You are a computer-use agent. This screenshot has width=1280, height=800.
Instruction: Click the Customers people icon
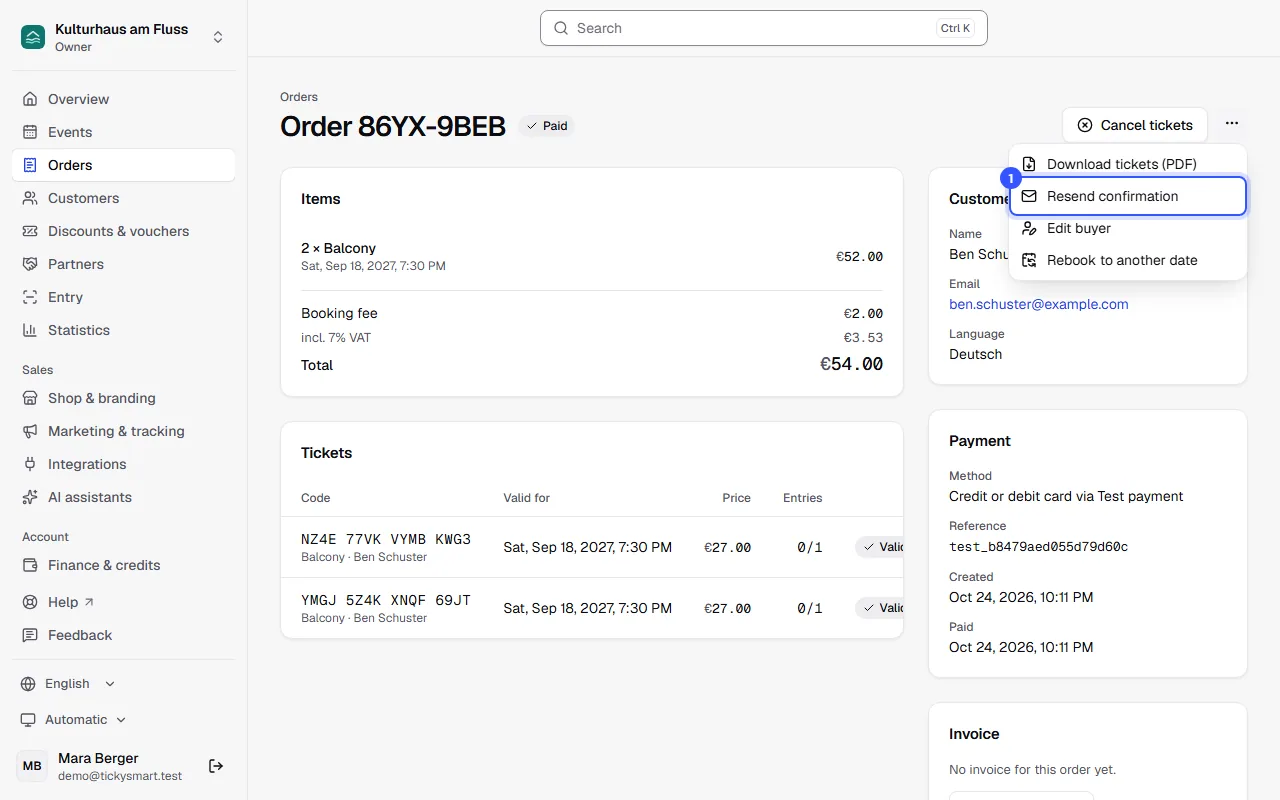pos(30,198)
